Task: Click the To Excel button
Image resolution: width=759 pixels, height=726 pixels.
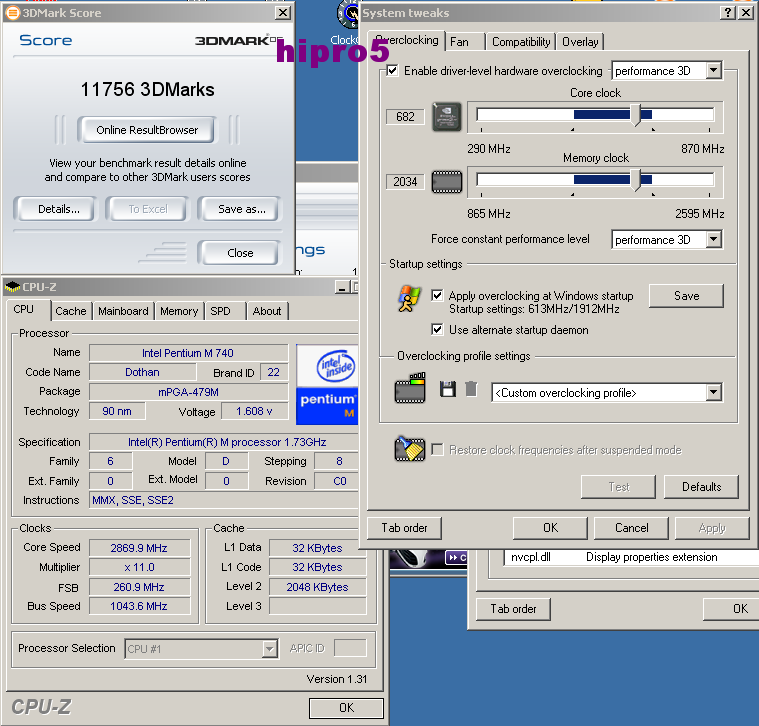Action: click(148, 209)
